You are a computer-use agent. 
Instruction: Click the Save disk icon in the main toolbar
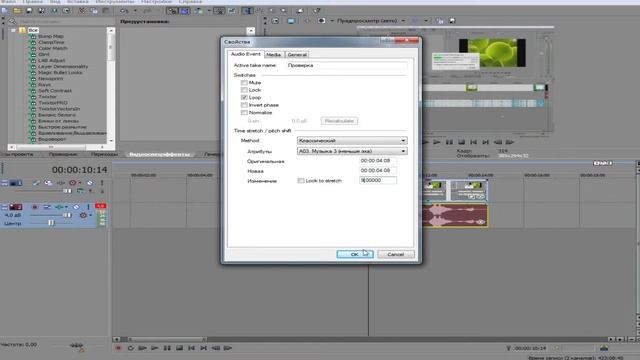point(29,11)
